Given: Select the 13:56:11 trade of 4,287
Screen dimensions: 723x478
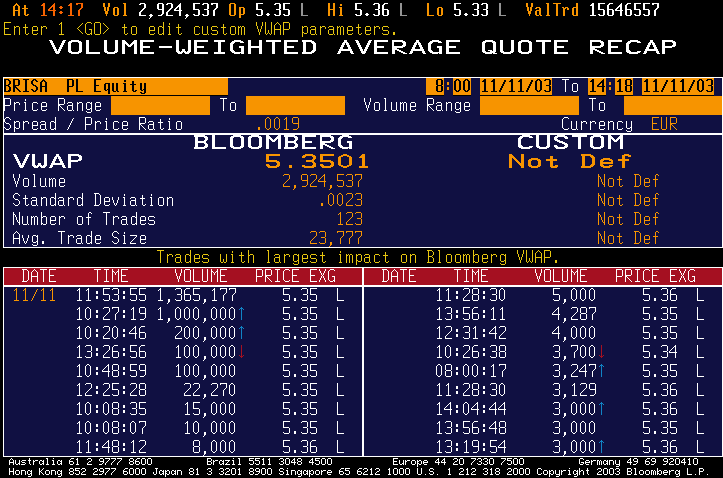Looking at the screenshot, I should tap(543, 314).
